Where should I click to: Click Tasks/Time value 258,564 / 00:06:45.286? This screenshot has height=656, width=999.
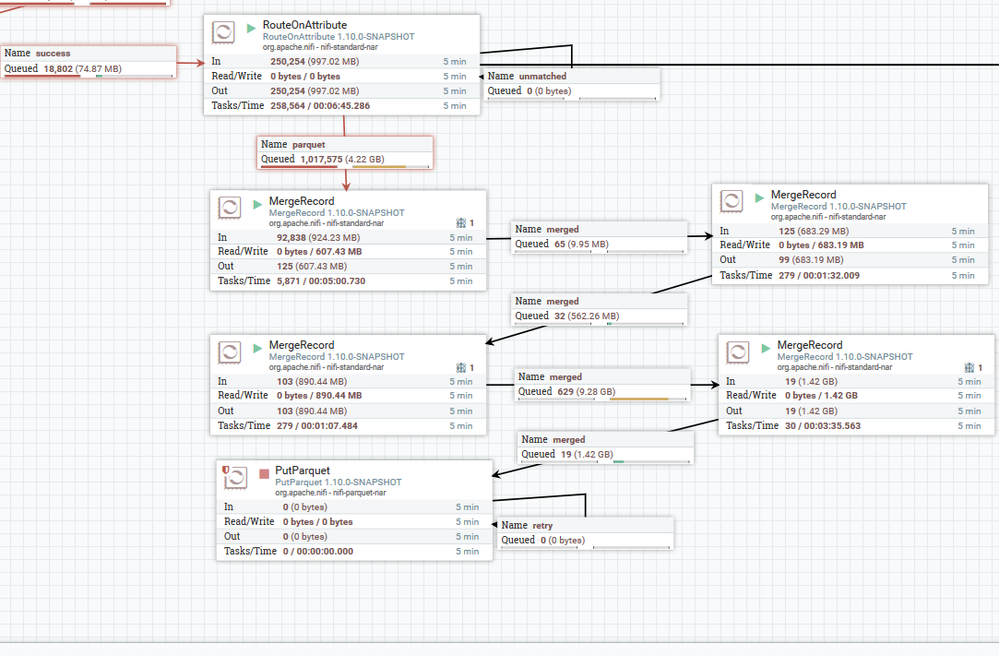point(320,106)
